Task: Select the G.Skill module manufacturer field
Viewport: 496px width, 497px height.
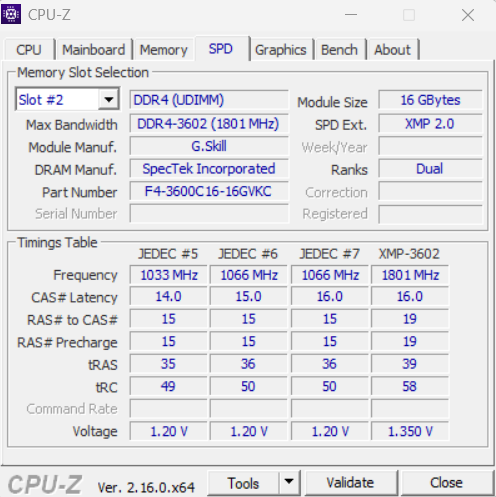Action: 209,146
